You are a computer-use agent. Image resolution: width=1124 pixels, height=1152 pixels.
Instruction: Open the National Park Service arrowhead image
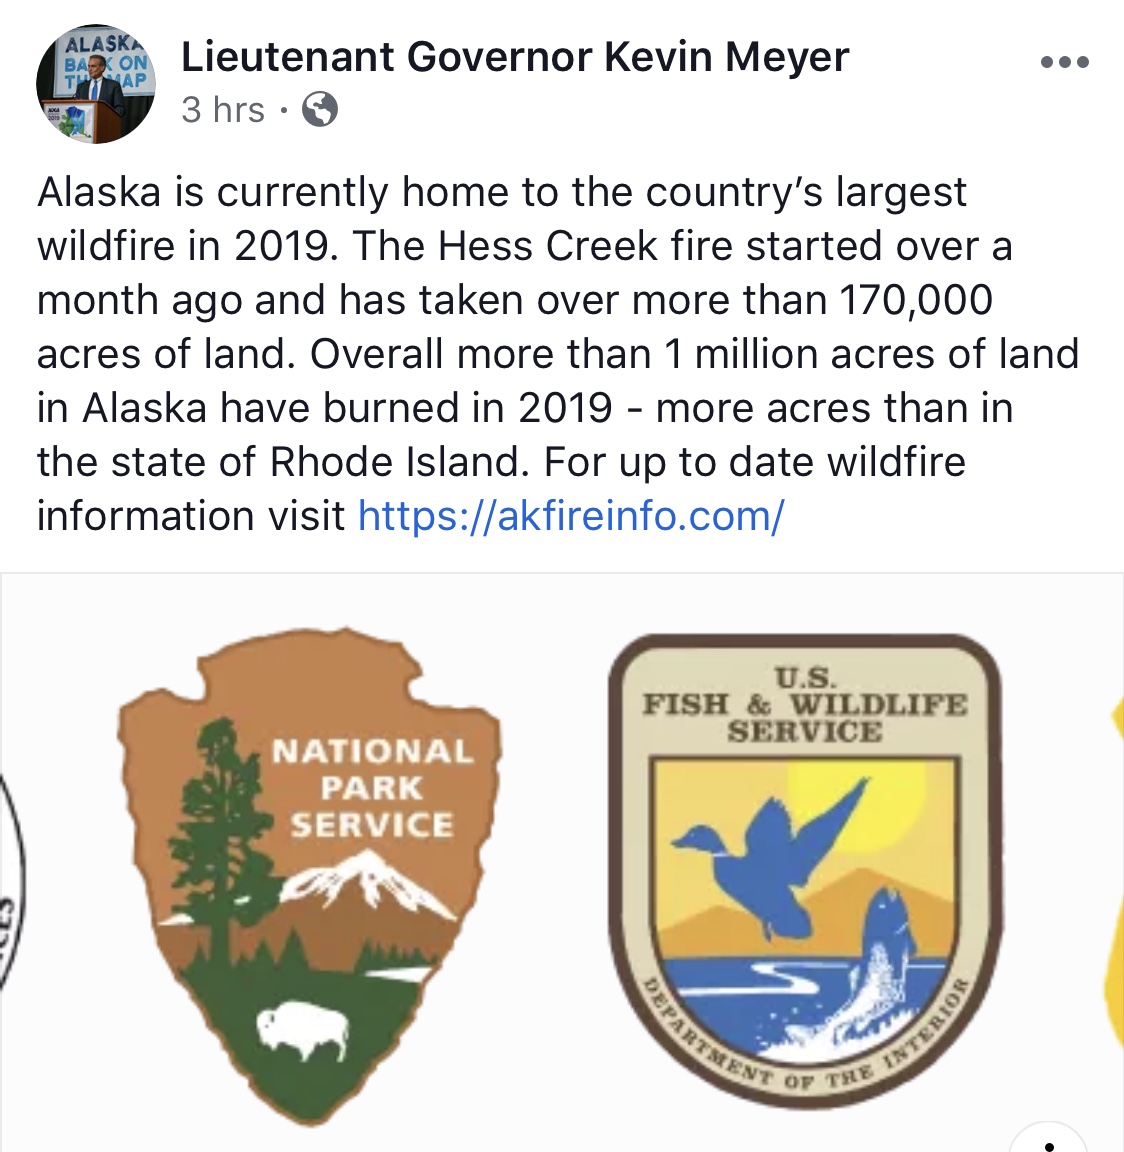[309, 874]
